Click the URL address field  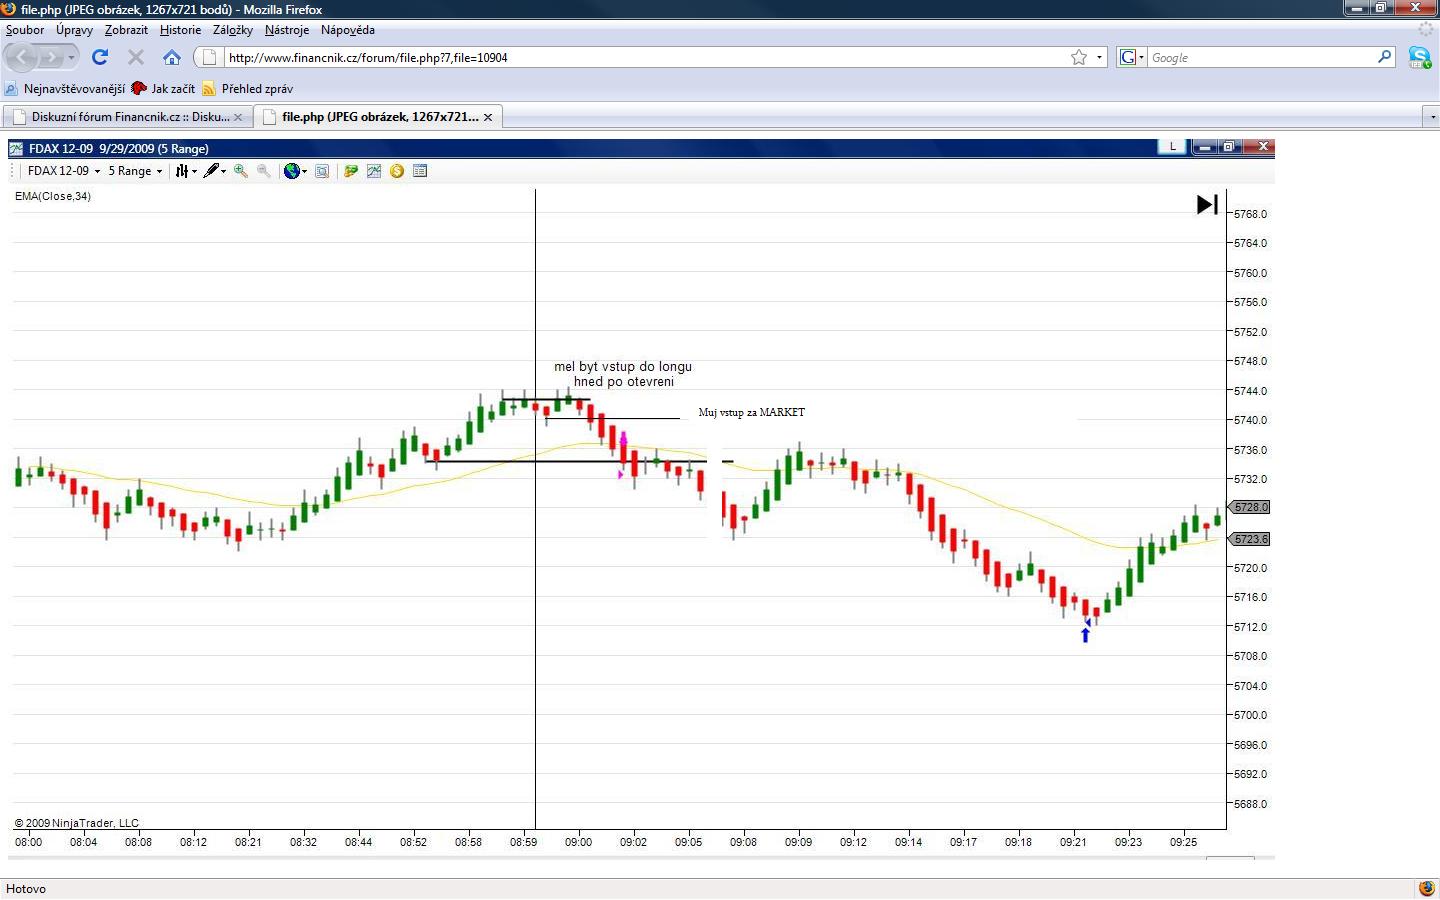click(x=647, y=57)
